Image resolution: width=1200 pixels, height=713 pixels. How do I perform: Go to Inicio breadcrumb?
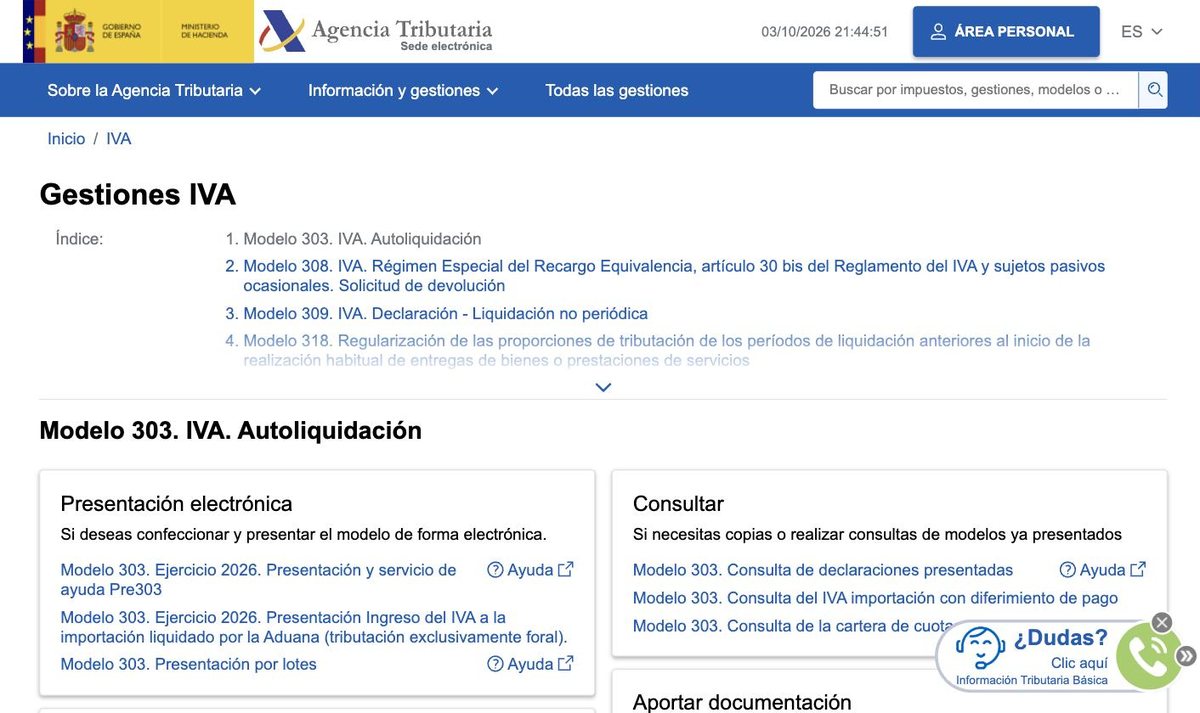tap(66, 139)
